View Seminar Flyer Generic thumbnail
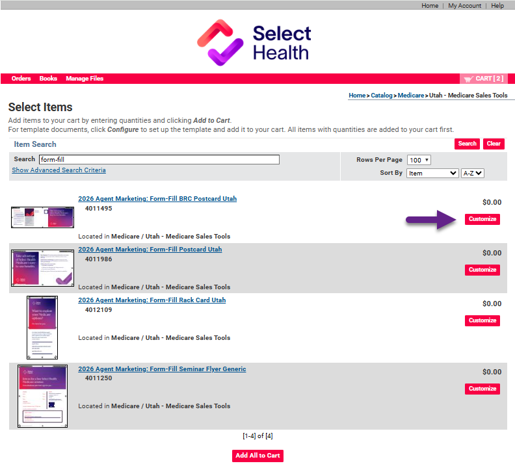Viewport: 515px width, 468px height. point(42,396)
